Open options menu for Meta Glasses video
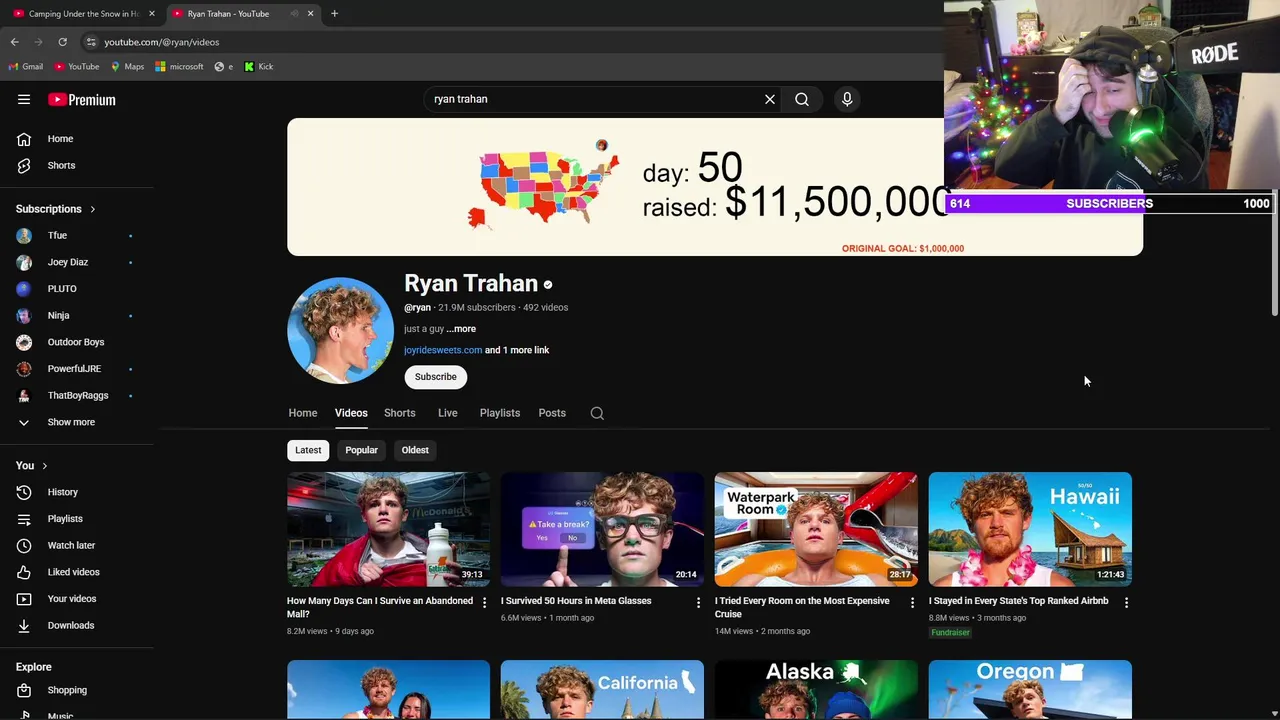 698,603
